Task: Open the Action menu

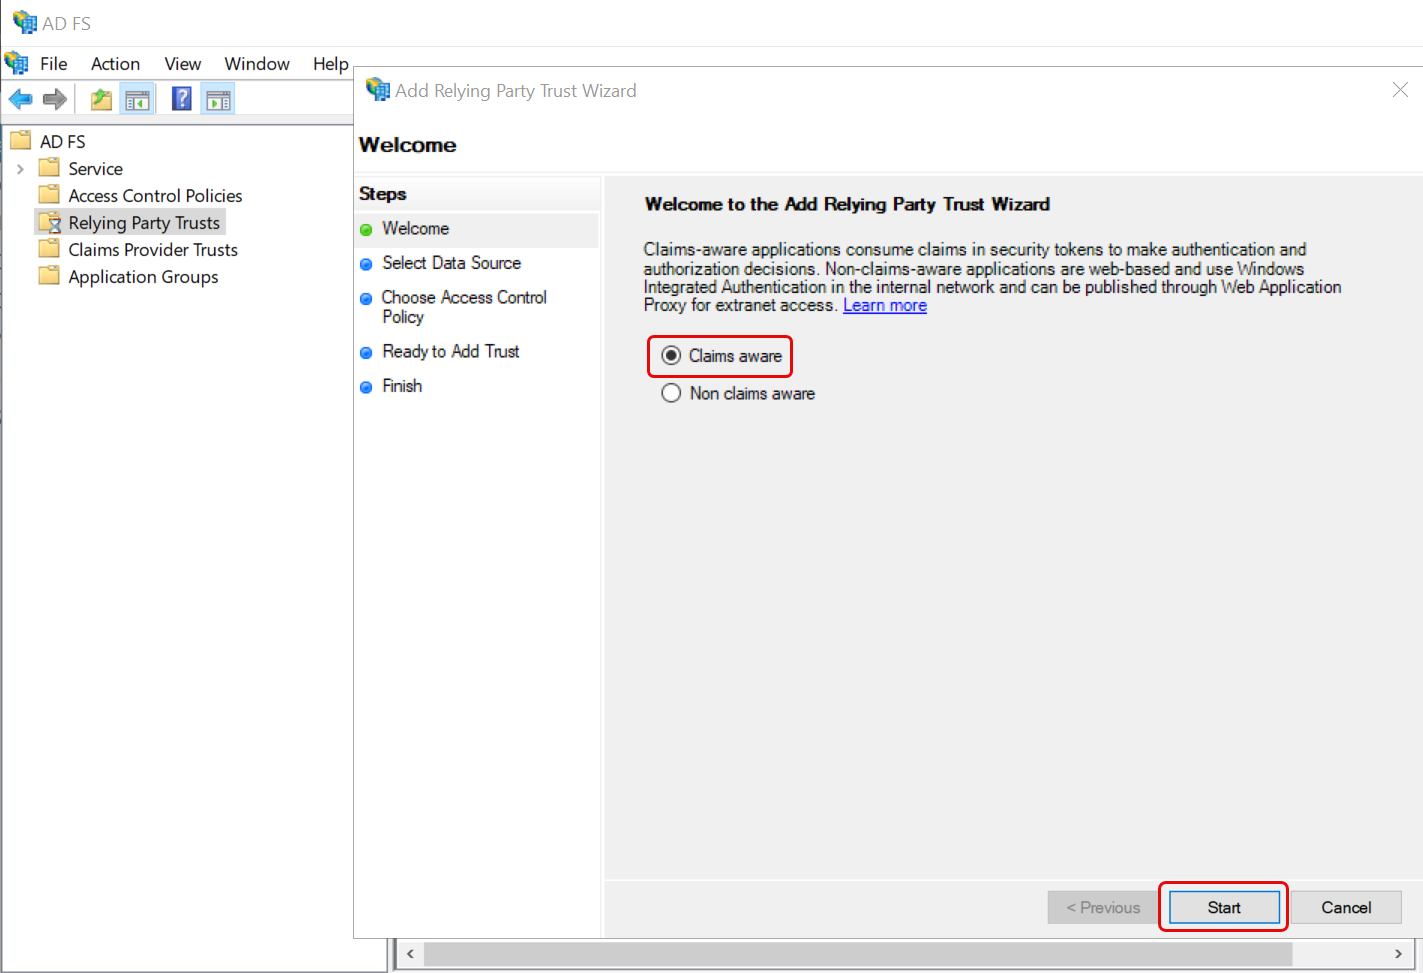Action: [x=115, y=64]
